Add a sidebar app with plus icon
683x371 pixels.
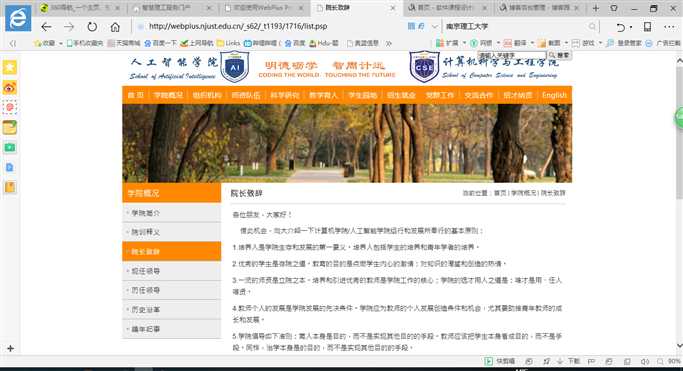click(x=10, y=348)
